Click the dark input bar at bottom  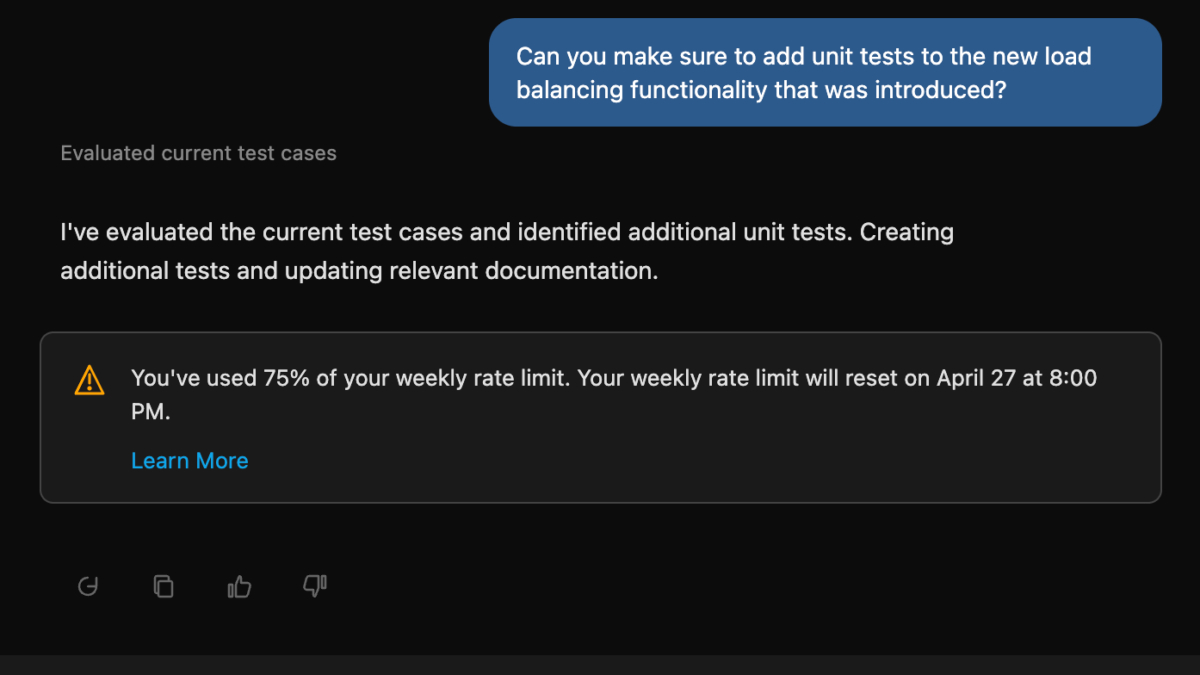point(600,665)
